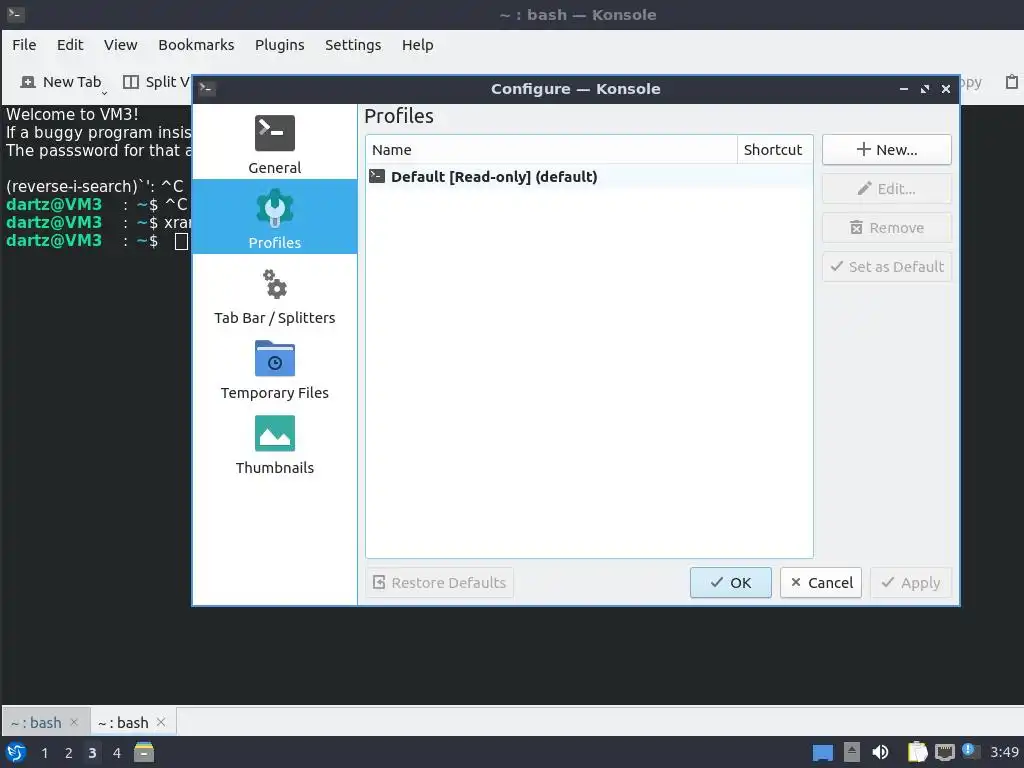The image size is (1024, 768).
Task: Open the application launcher menu in taskbar
Action: tap(16, 752)
